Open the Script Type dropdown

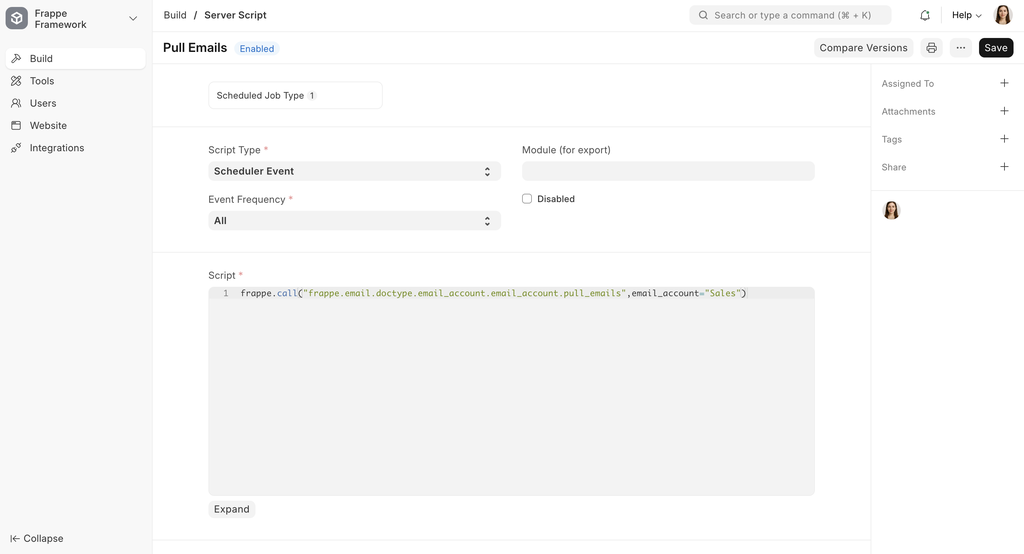(x=354, y=172)
